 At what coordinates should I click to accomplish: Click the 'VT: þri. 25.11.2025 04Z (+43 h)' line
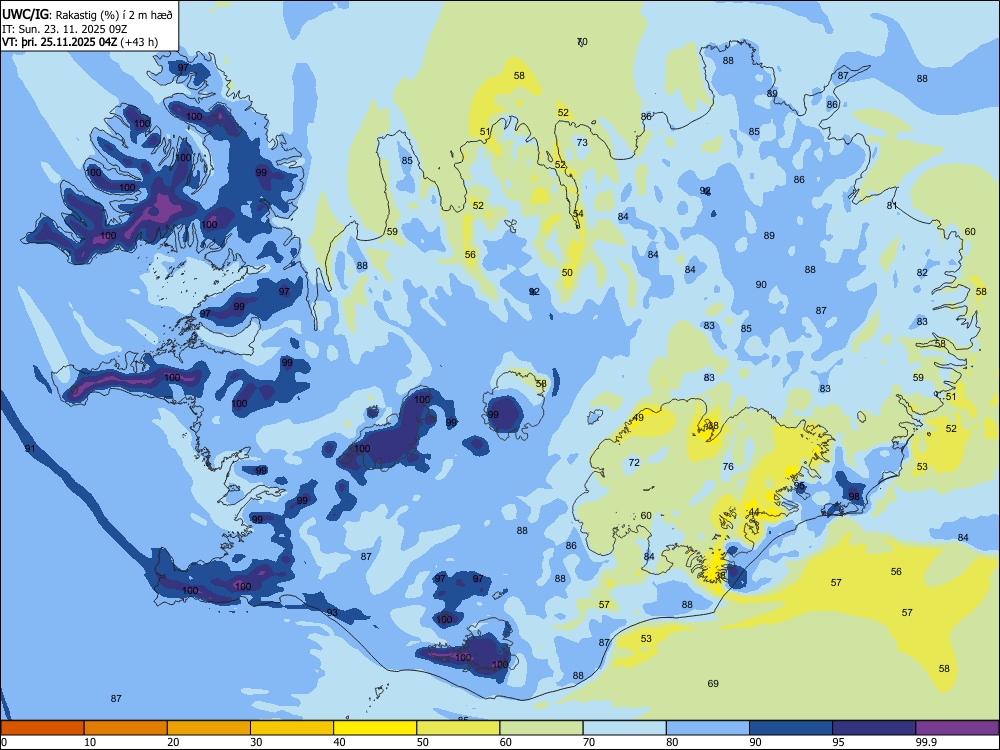(80, 42)
